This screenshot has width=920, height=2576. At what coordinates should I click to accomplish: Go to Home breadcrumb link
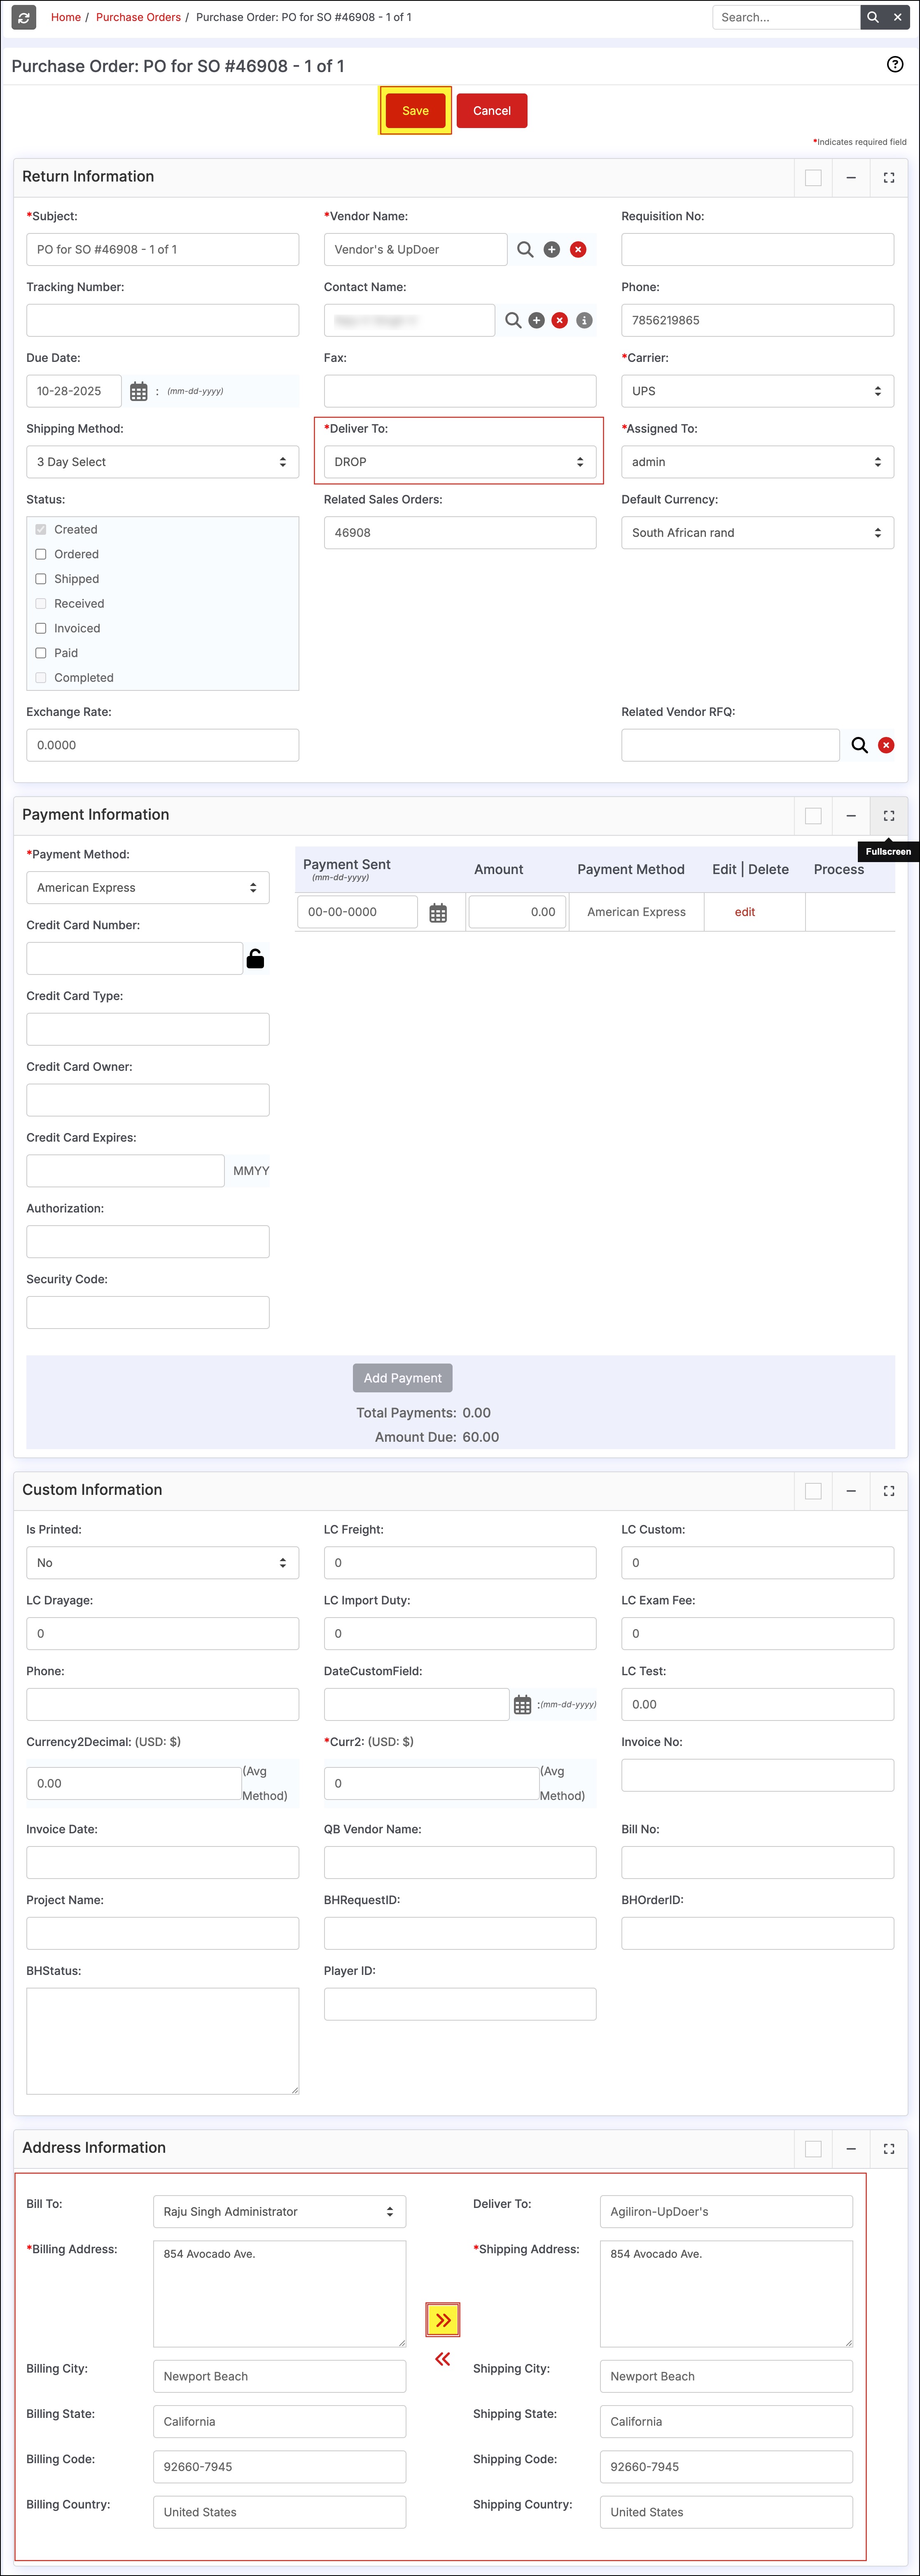point(66,17)
